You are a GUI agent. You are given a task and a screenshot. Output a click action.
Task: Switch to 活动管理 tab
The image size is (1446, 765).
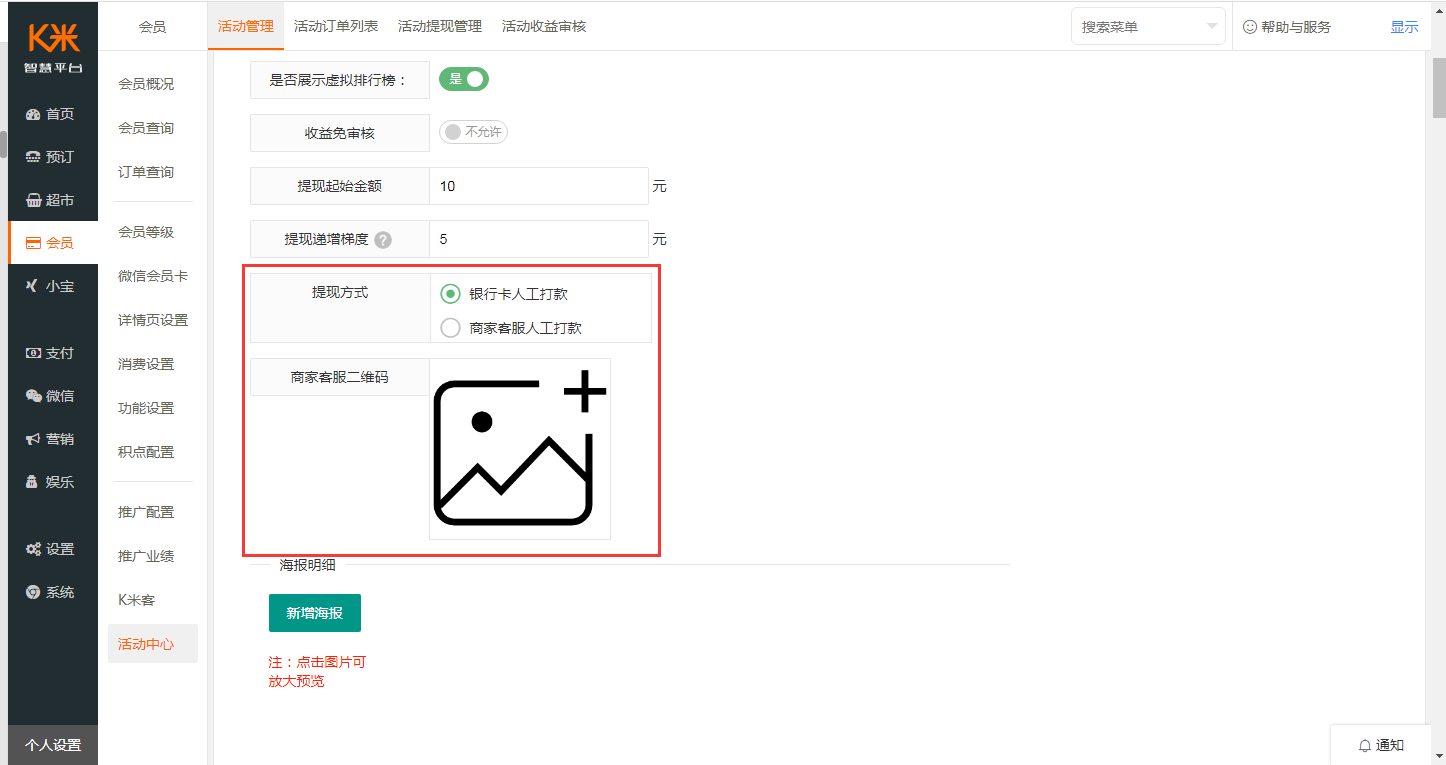pyautogui.click(x=246, y=26)
